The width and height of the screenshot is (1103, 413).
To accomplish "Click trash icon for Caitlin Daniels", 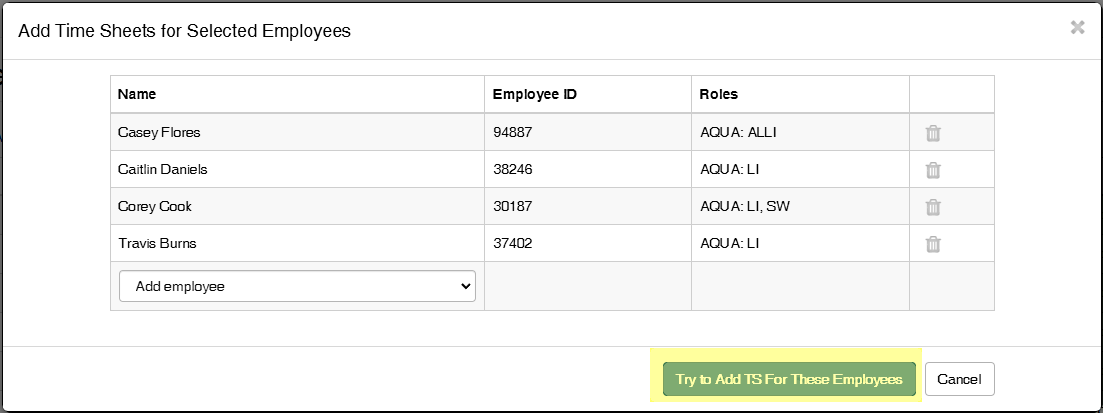I will (x=932, y=170).
